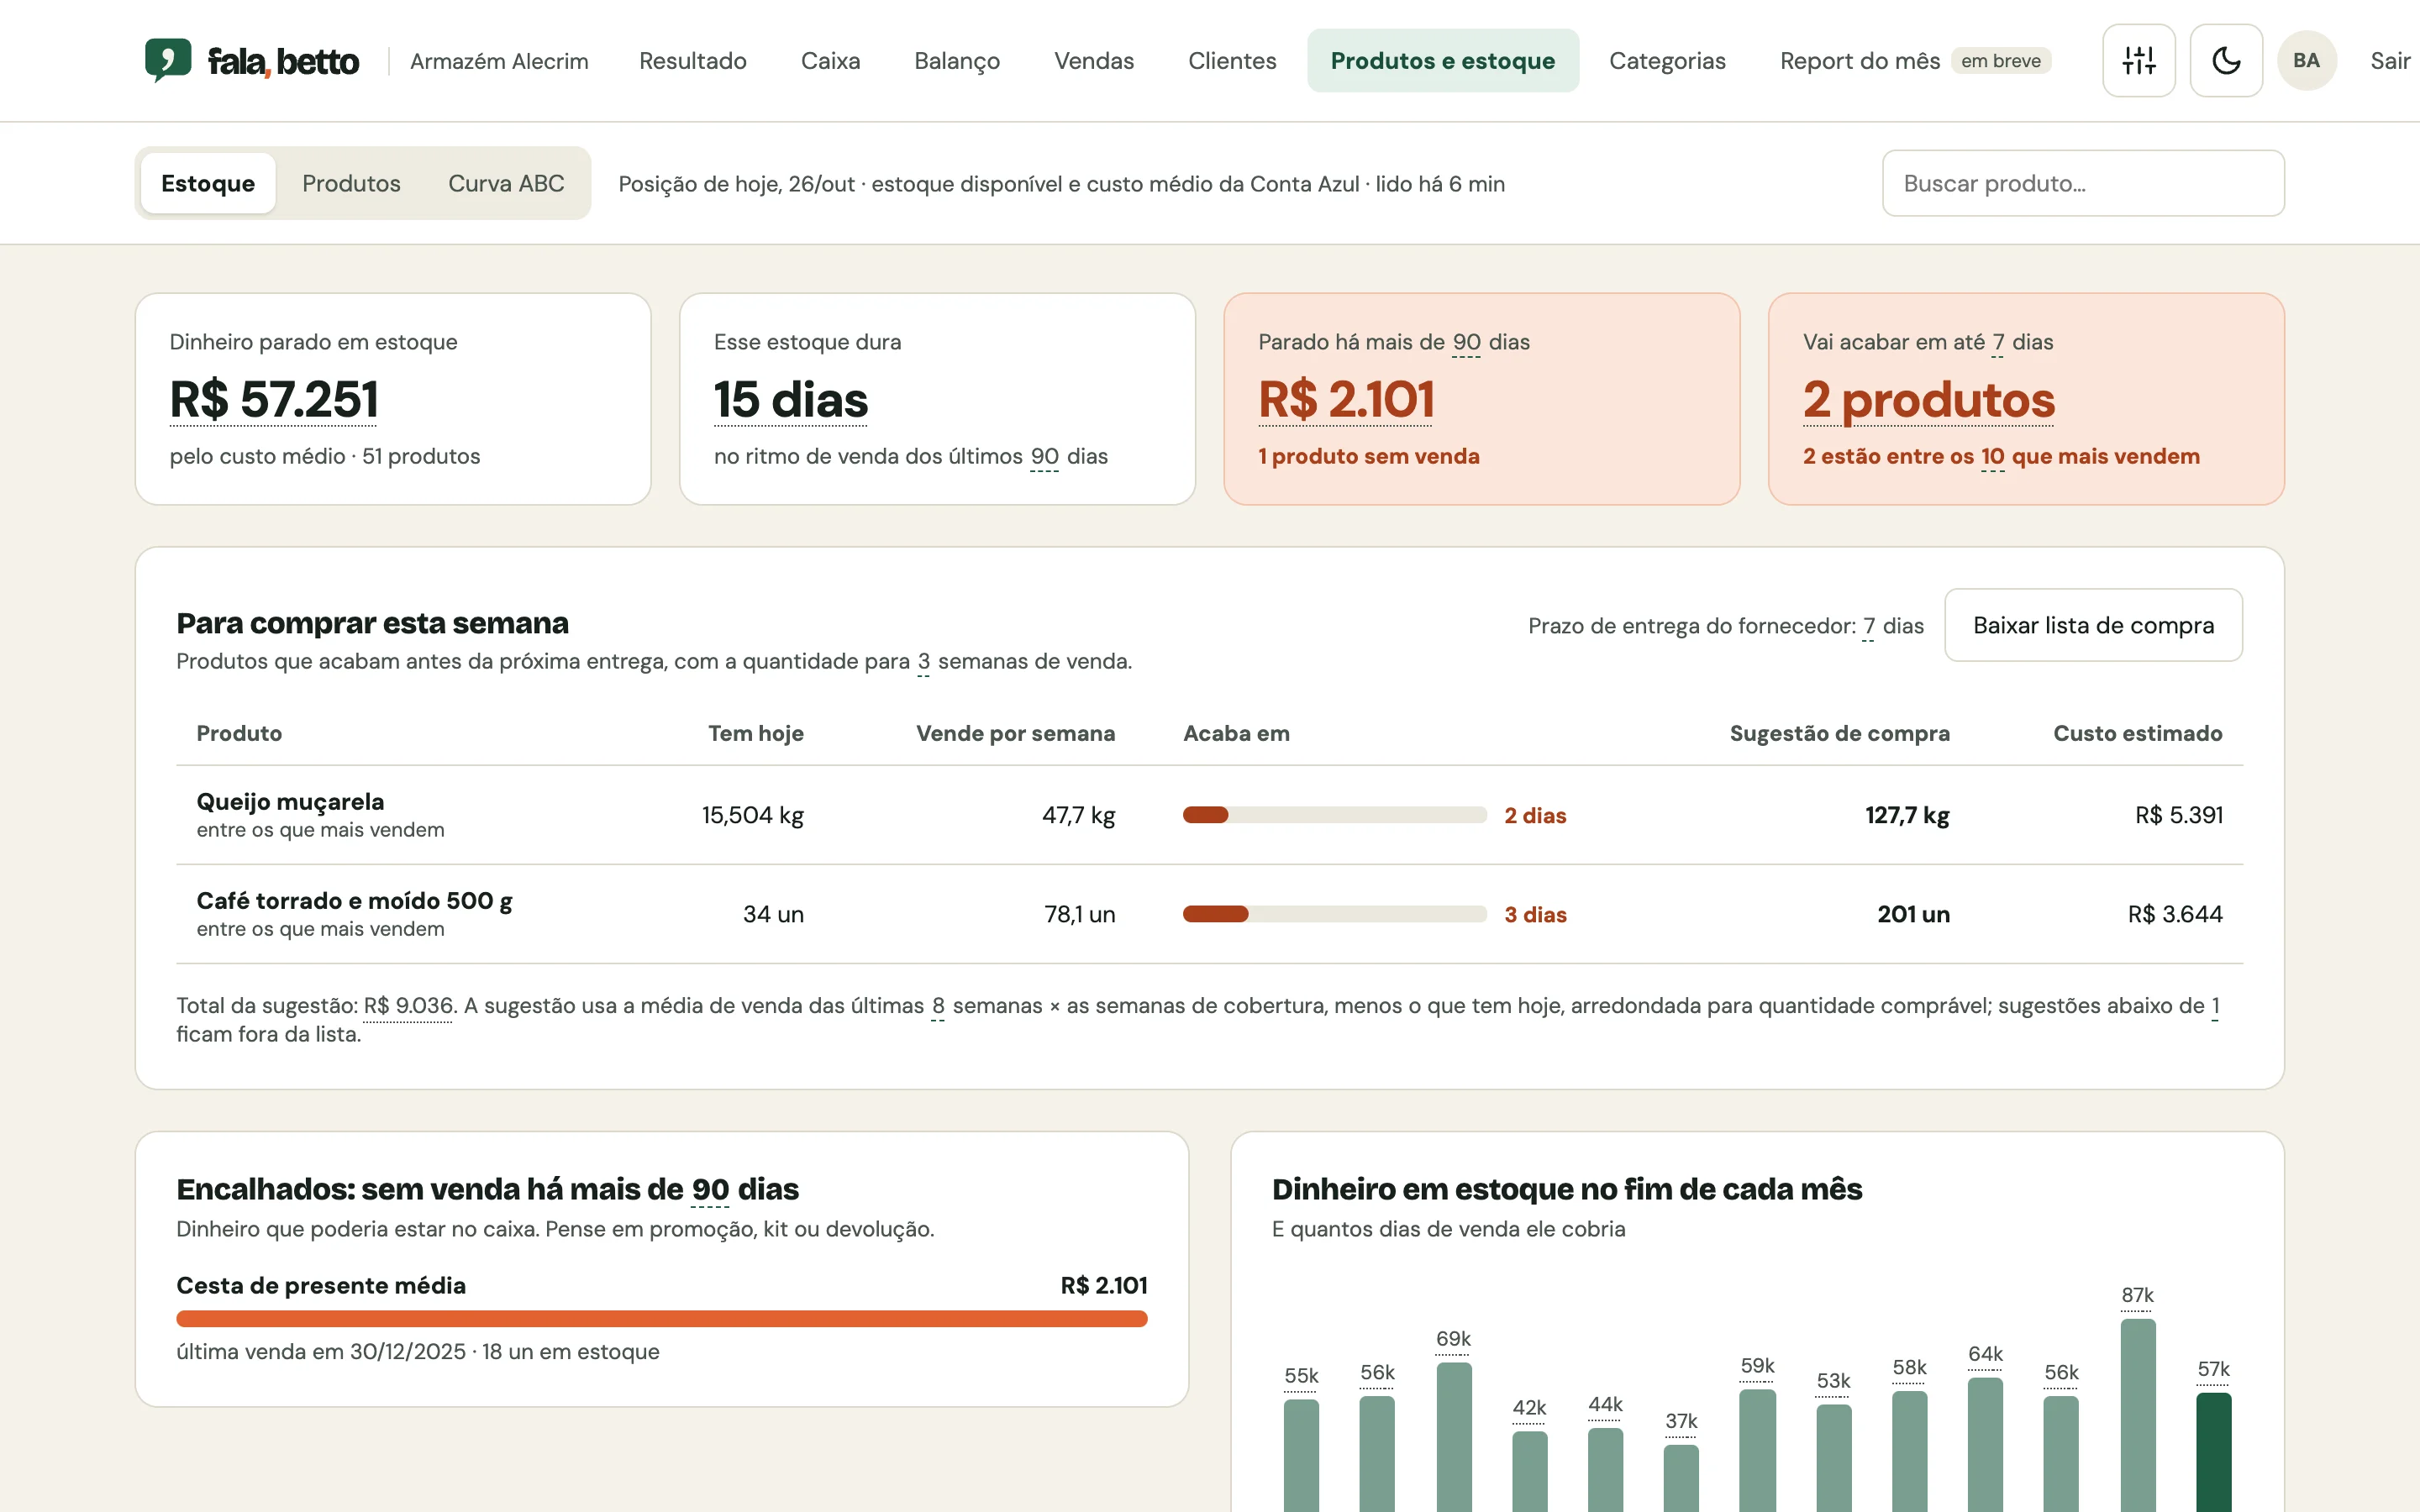Open the settings sliders icon
The image size is (2420, 1512).
2139,61
